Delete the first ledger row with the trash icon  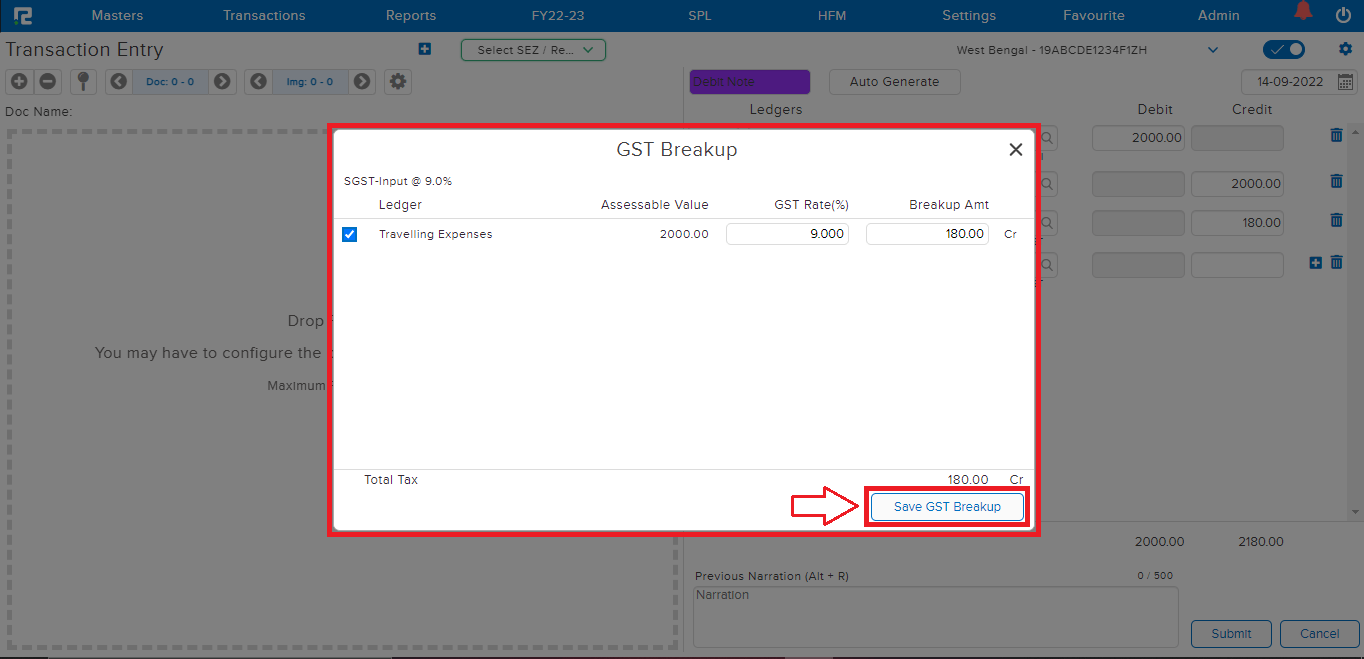(x=1336, y=136)
